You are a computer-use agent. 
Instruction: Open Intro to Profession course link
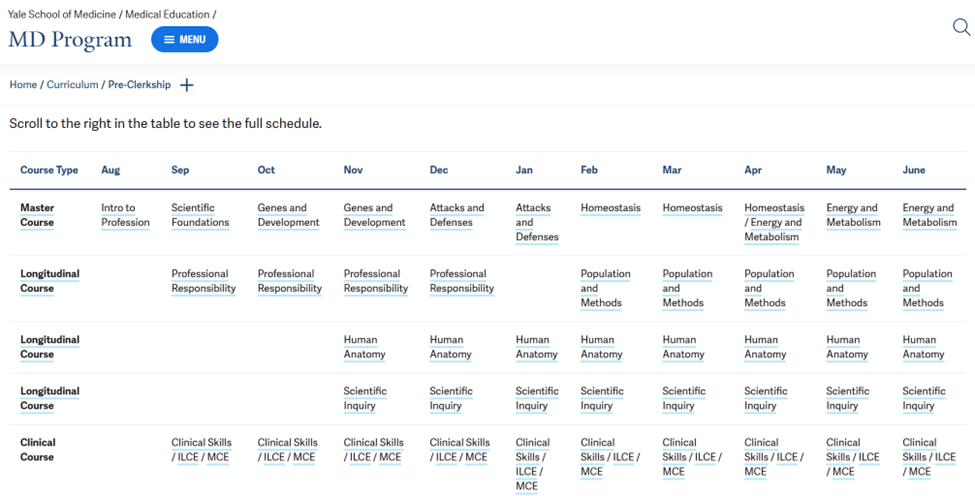(x=126, y=215)
